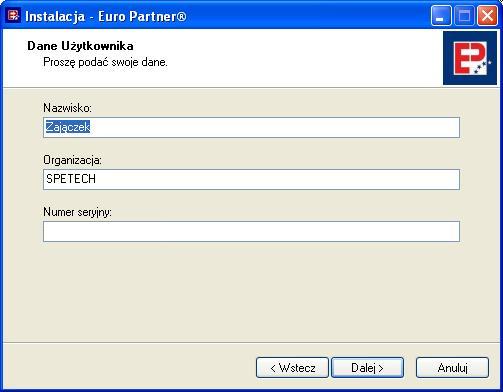Click the Euro Partner installer icon in title bar
This screenshot has width=503, height=392.
pos(13,15)
